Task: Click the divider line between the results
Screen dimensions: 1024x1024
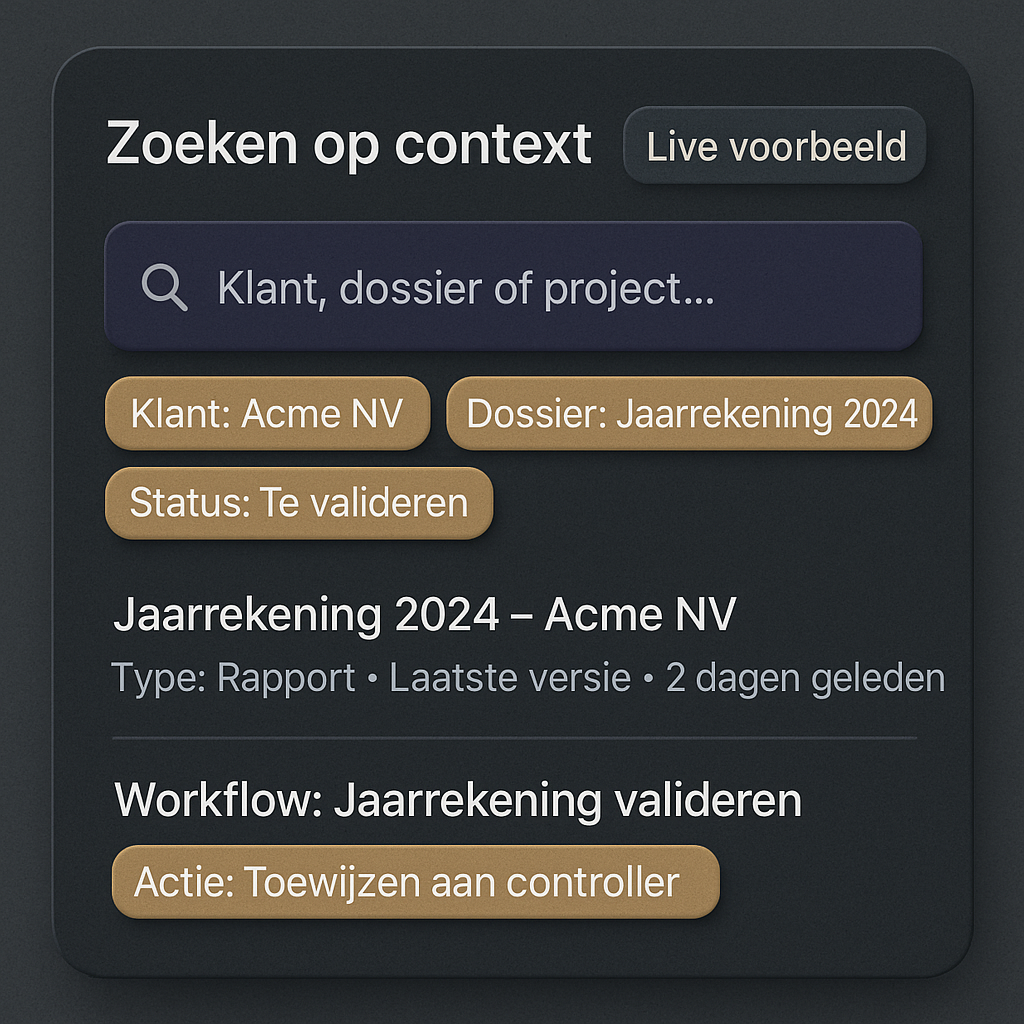Action: [514, 738]
